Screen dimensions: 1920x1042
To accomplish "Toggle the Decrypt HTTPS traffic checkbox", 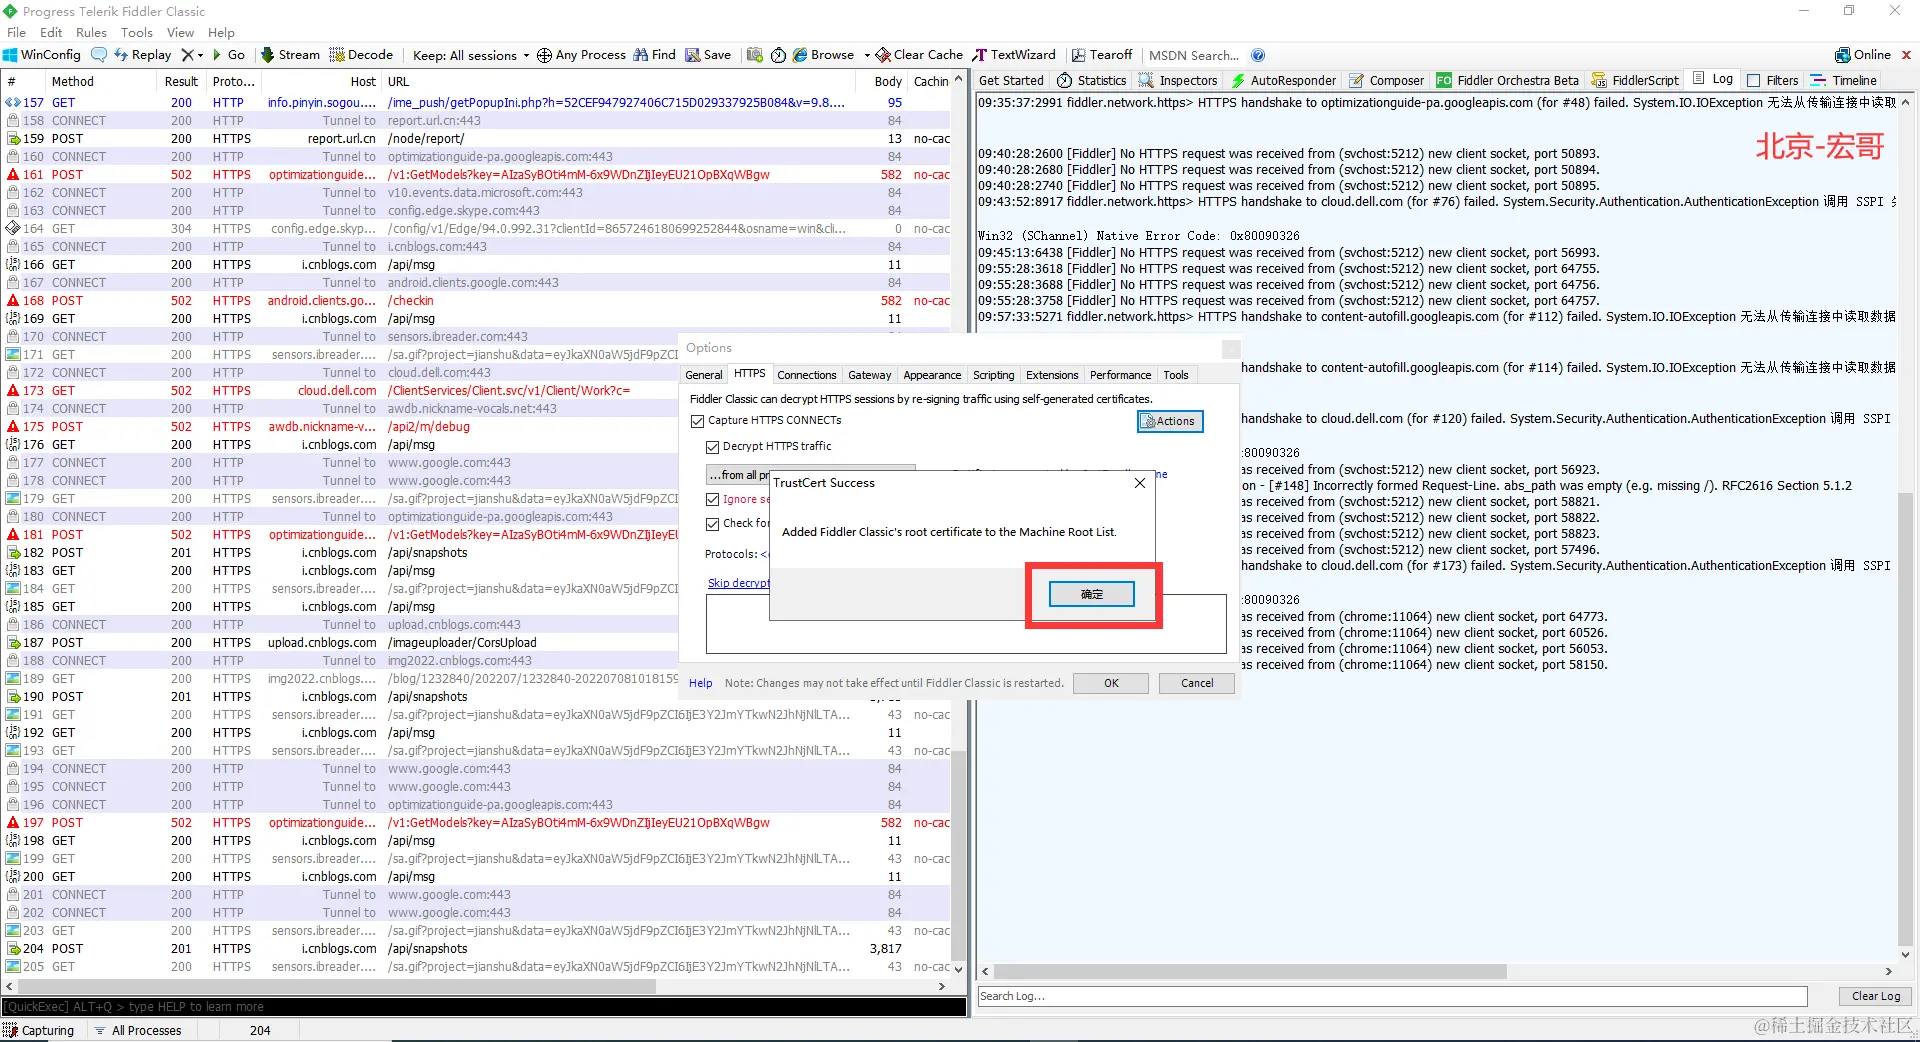I will pos(713,447).
